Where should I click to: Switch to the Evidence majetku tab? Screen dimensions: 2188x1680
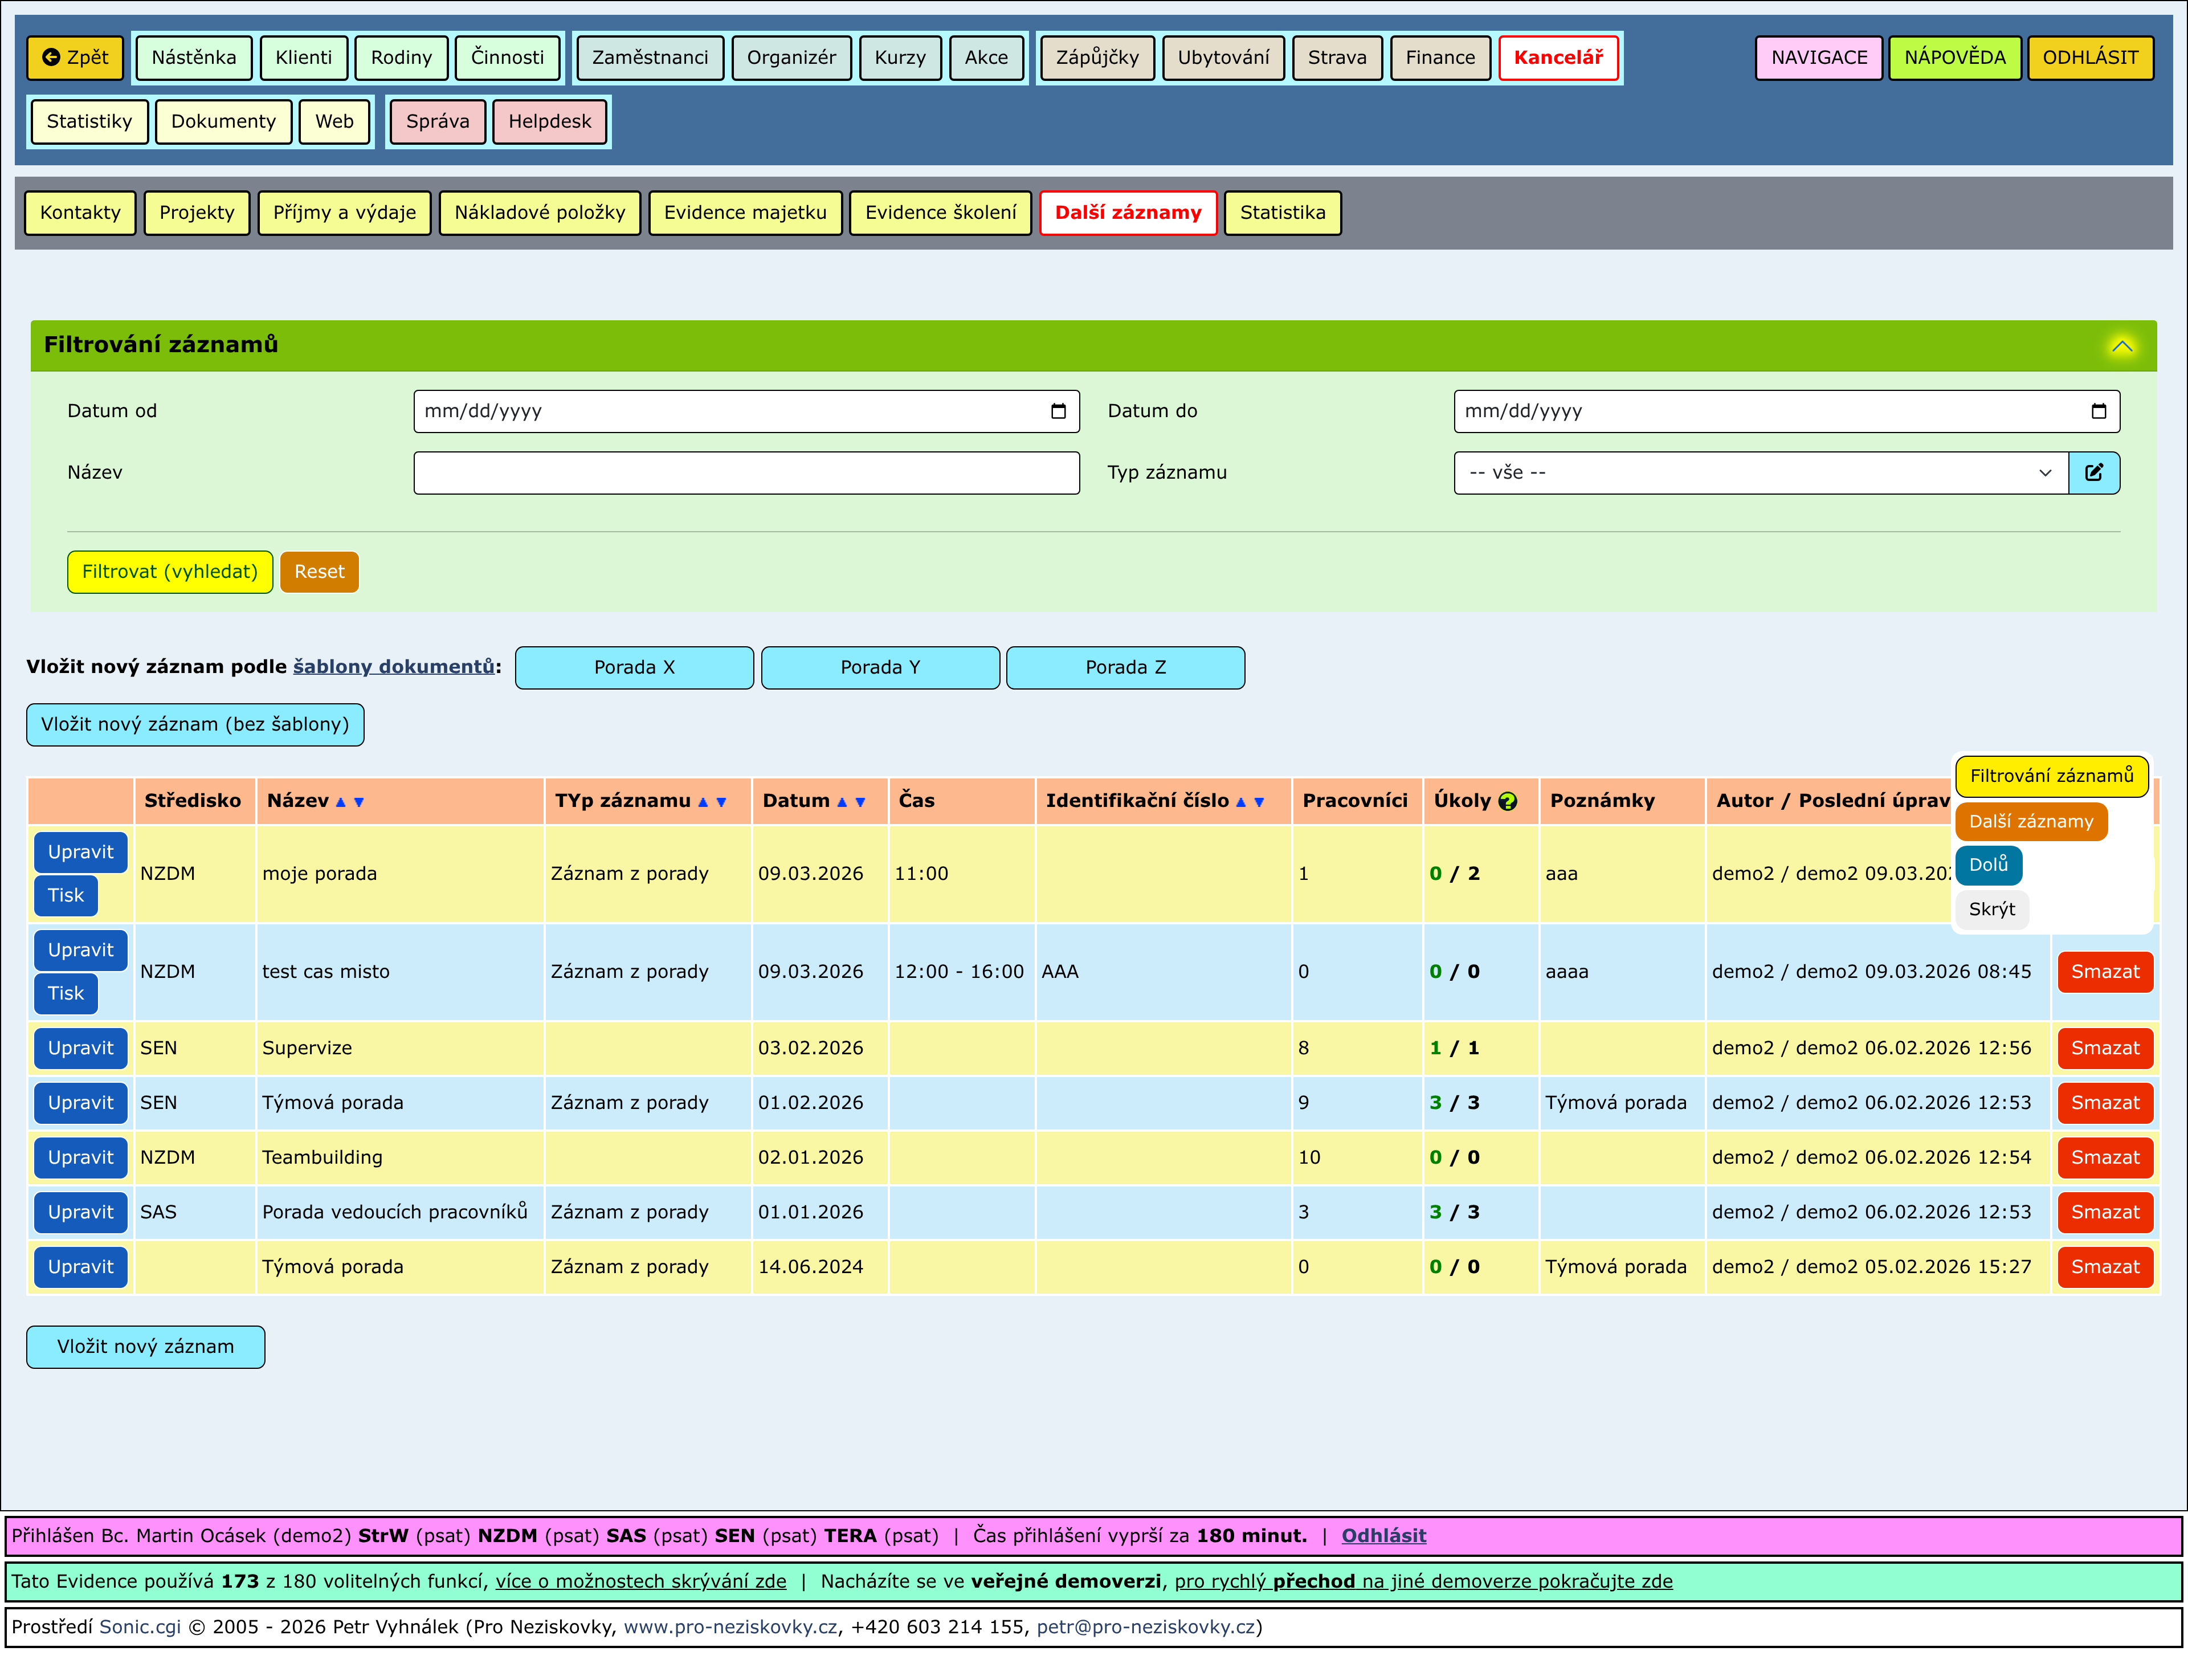pos(745,212)
